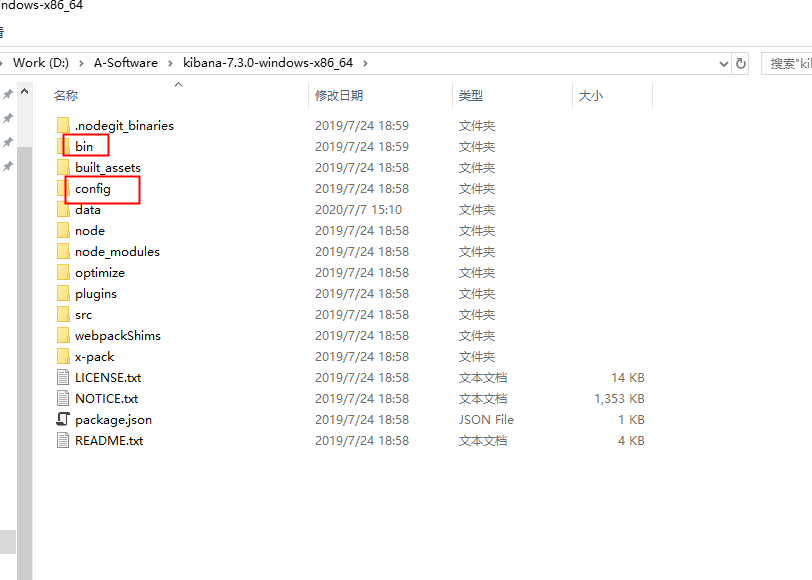
Task: Select the x-pack name text
Action: click(95, 356)
